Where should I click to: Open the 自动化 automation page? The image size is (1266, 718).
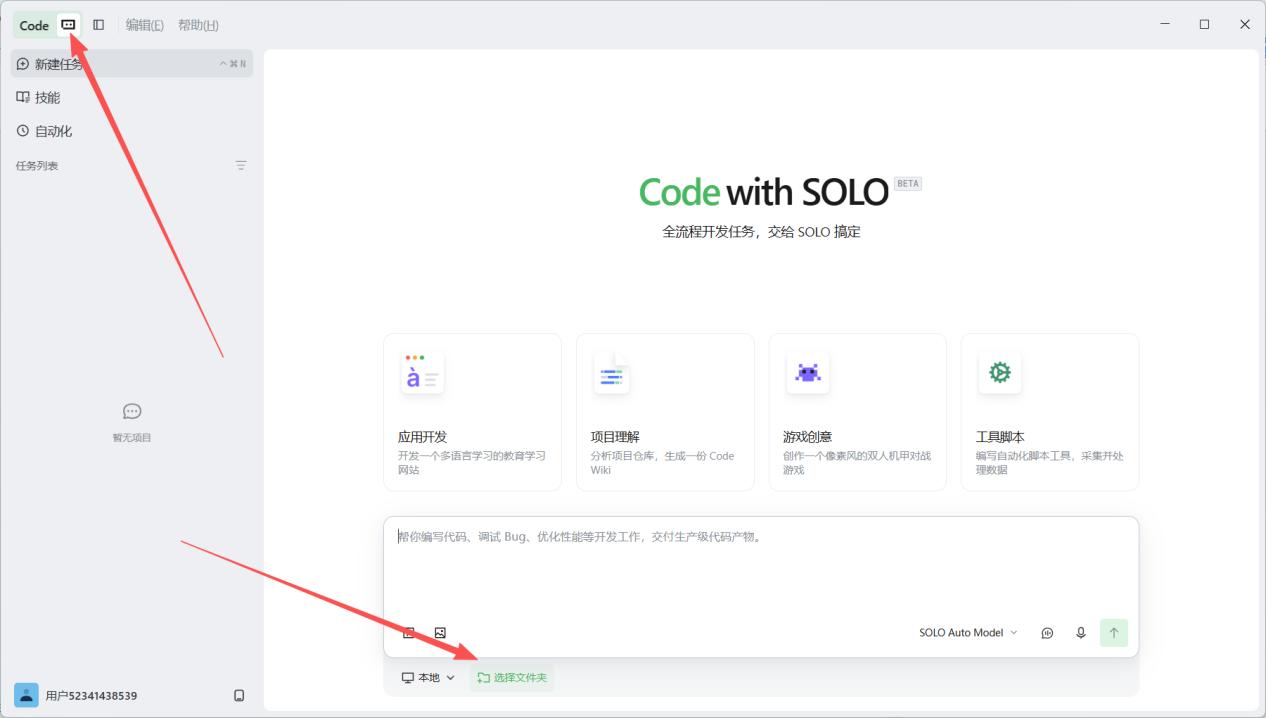[x=132, y=131]
